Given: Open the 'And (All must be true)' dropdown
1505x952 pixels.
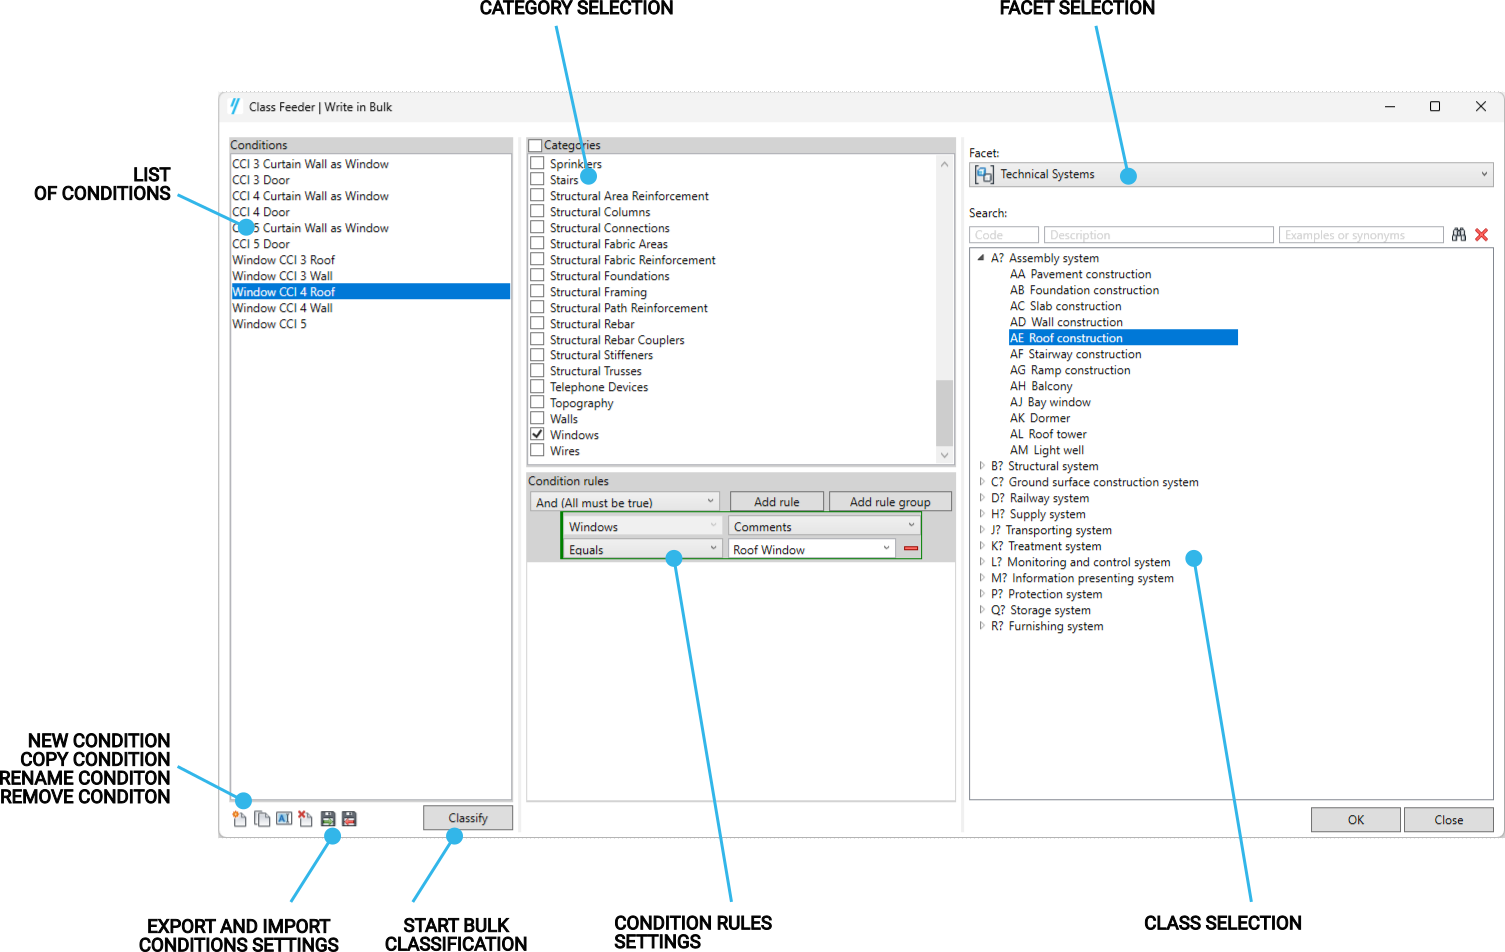Looking at the screenshot, I should (x=624, y=502).
